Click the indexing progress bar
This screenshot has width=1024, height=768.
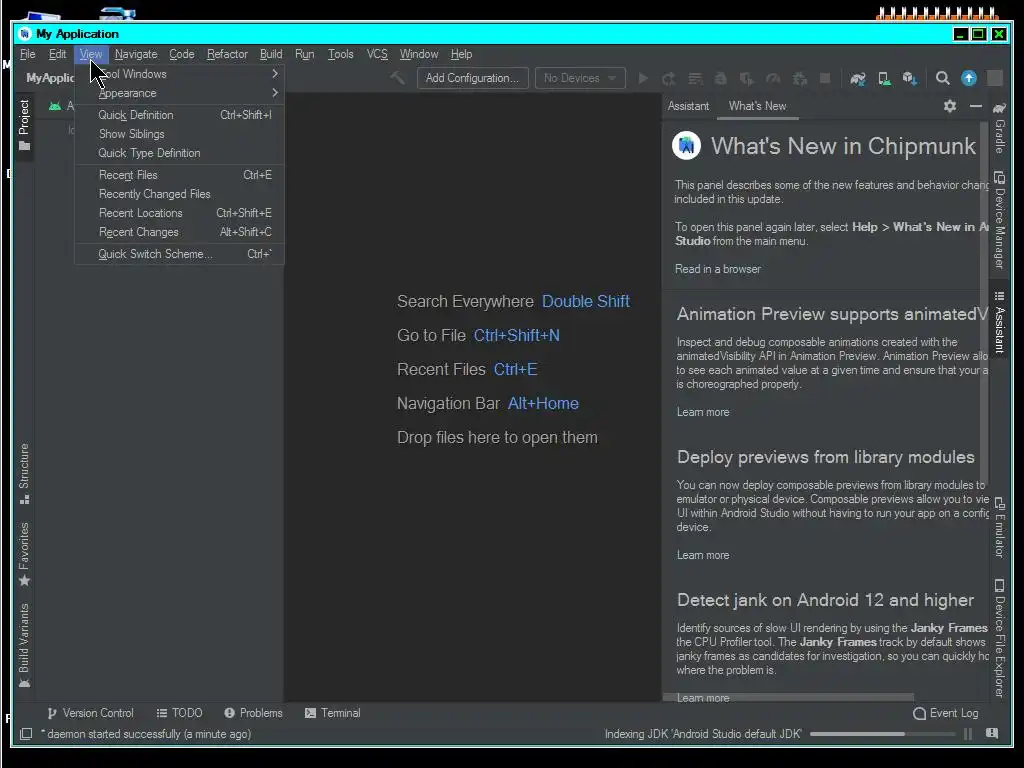pos(882,734)
